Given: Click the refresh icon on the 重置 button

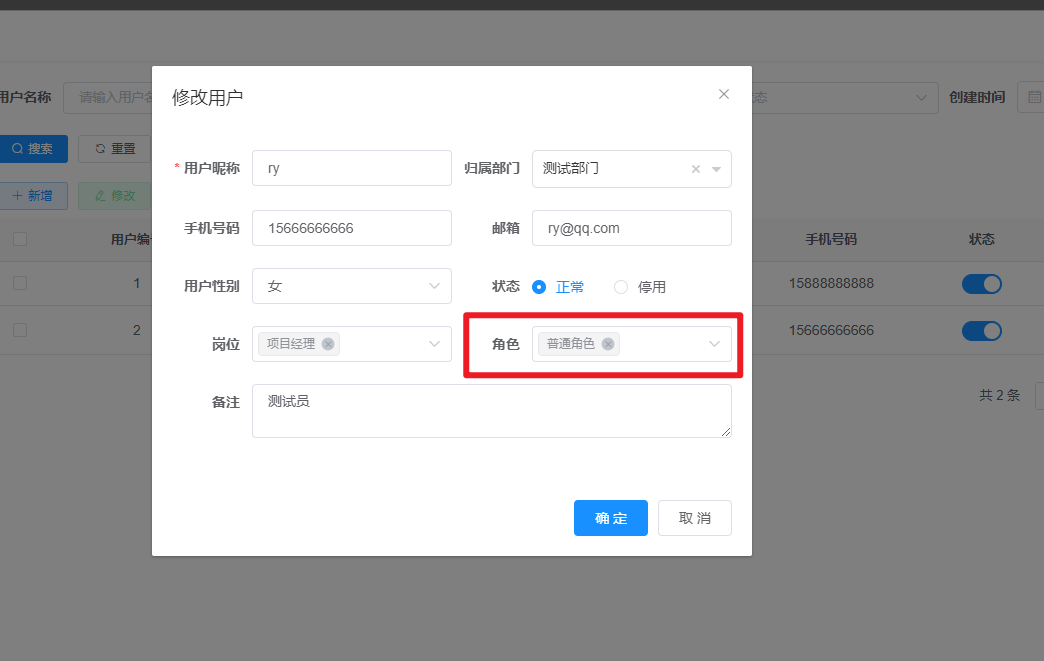Looking at the screenshot, I should (99, 149).
